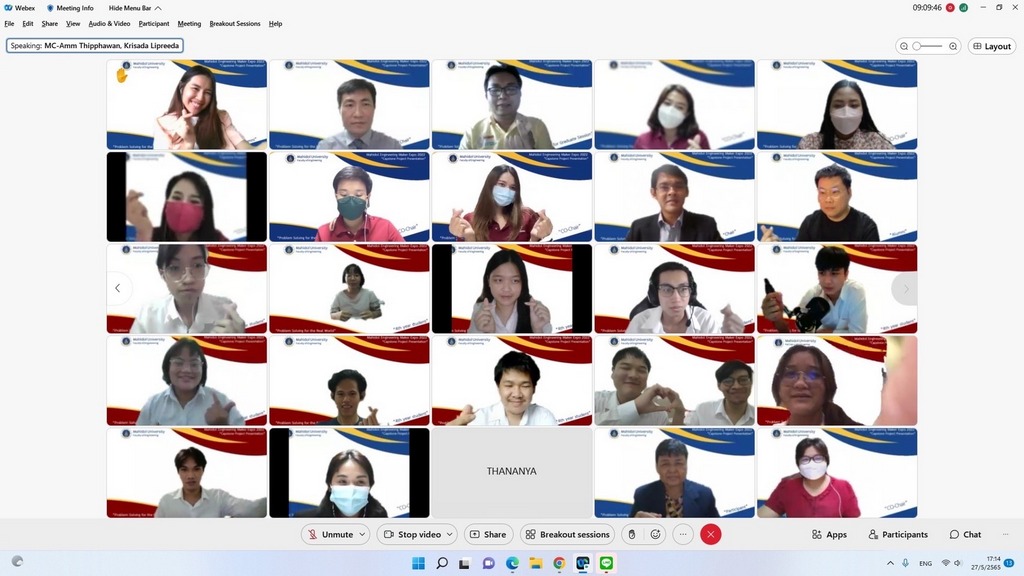Toggle the Participants panel

click(x=898, y=535)
